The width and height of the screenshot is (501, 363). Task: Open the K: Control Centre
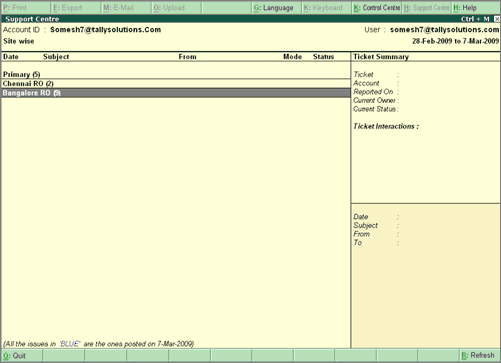point(377,8)
